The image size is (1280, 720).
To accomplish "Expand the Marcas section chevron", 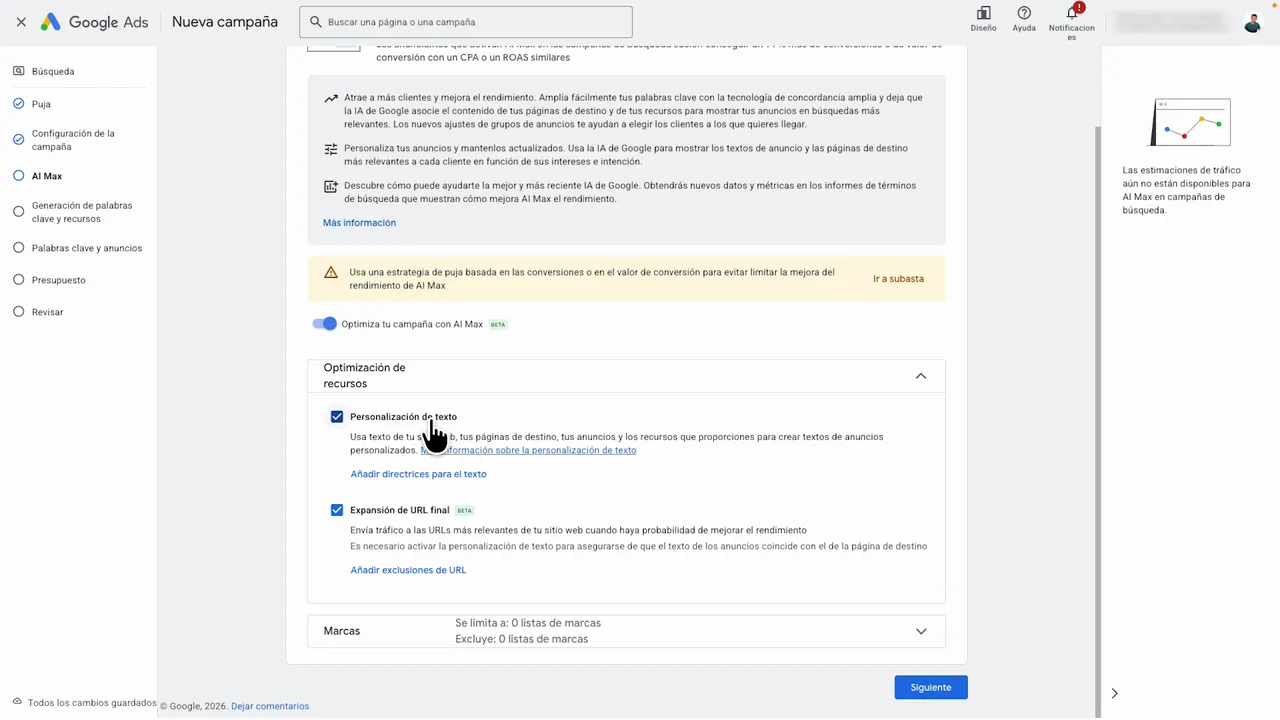I will pos(921,631).
